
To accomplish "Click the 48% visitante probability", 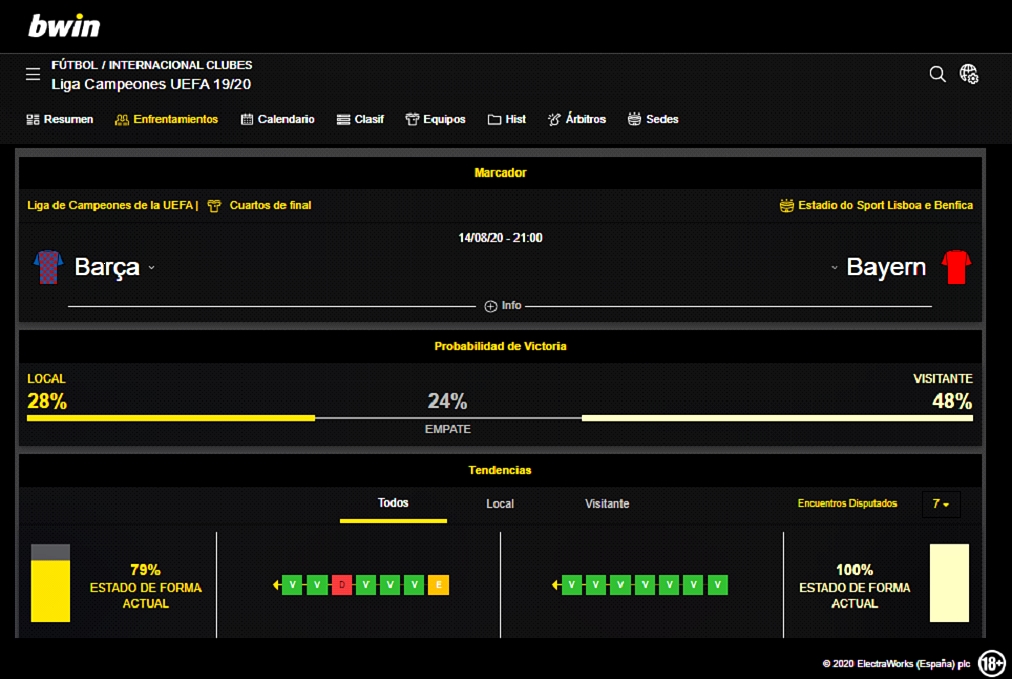I will (x=952, y=401).
